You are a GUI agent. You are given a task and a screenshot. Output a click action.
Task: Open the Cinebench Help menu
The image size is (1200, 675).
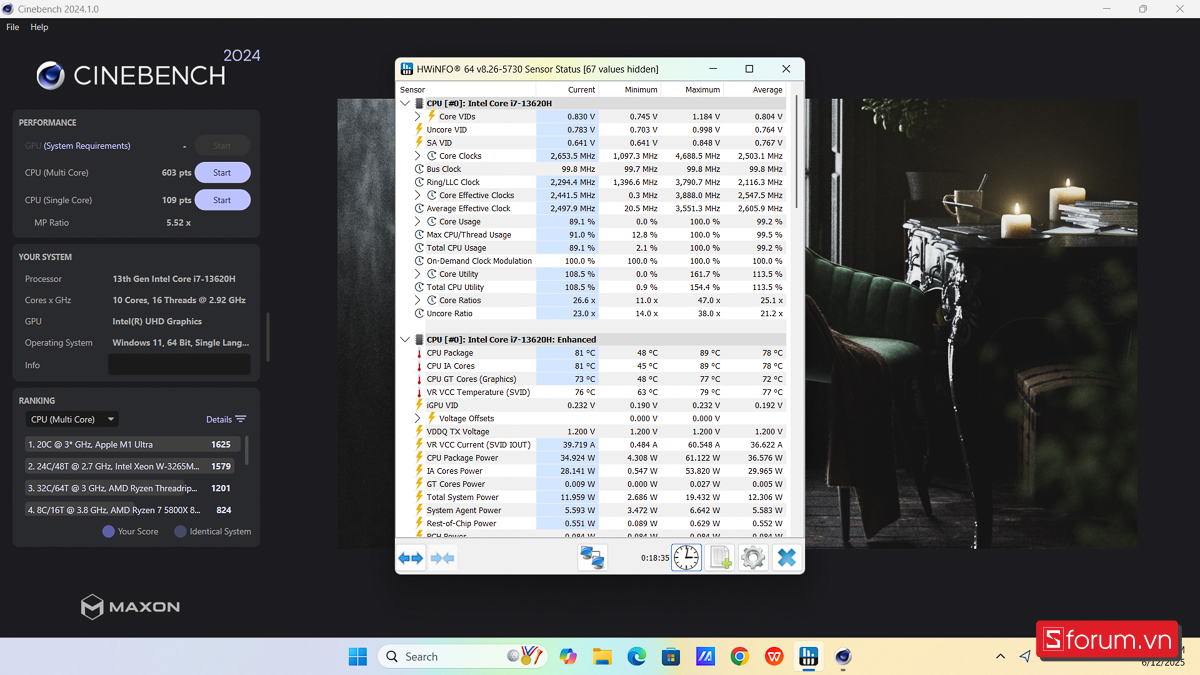tap(39, 27)
